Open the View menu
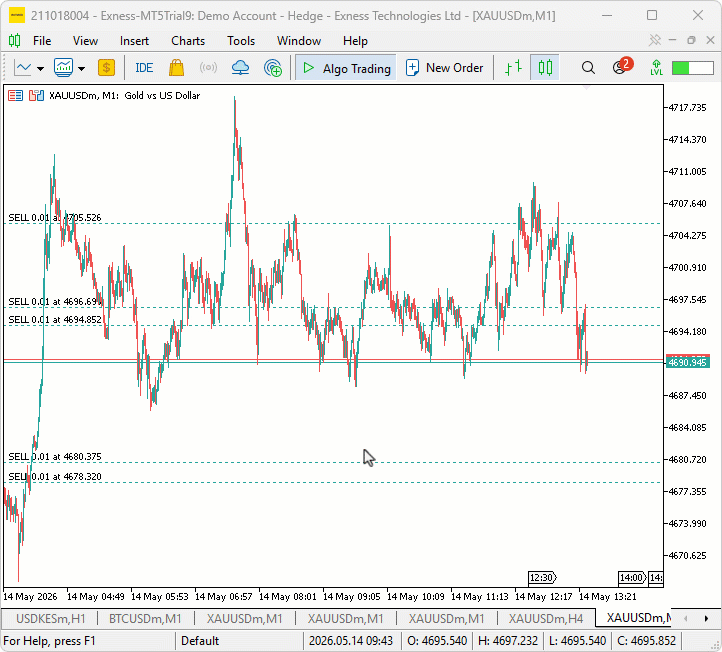Image resolution: width=722 pixels, height=652 pixels. [x=85, y=41]
